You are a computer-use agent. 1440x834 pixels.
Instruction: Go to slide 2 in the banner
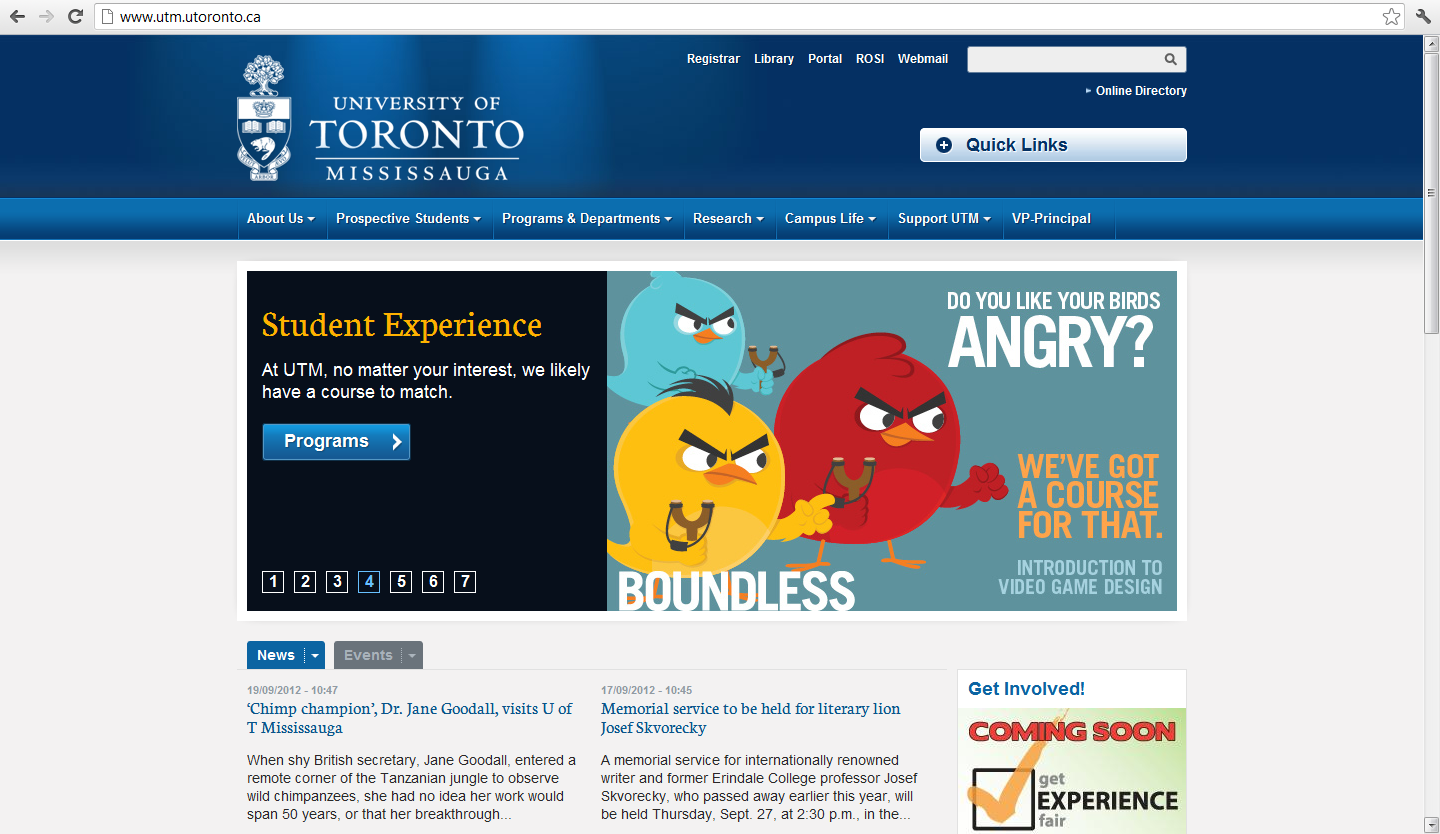(305, 581)
